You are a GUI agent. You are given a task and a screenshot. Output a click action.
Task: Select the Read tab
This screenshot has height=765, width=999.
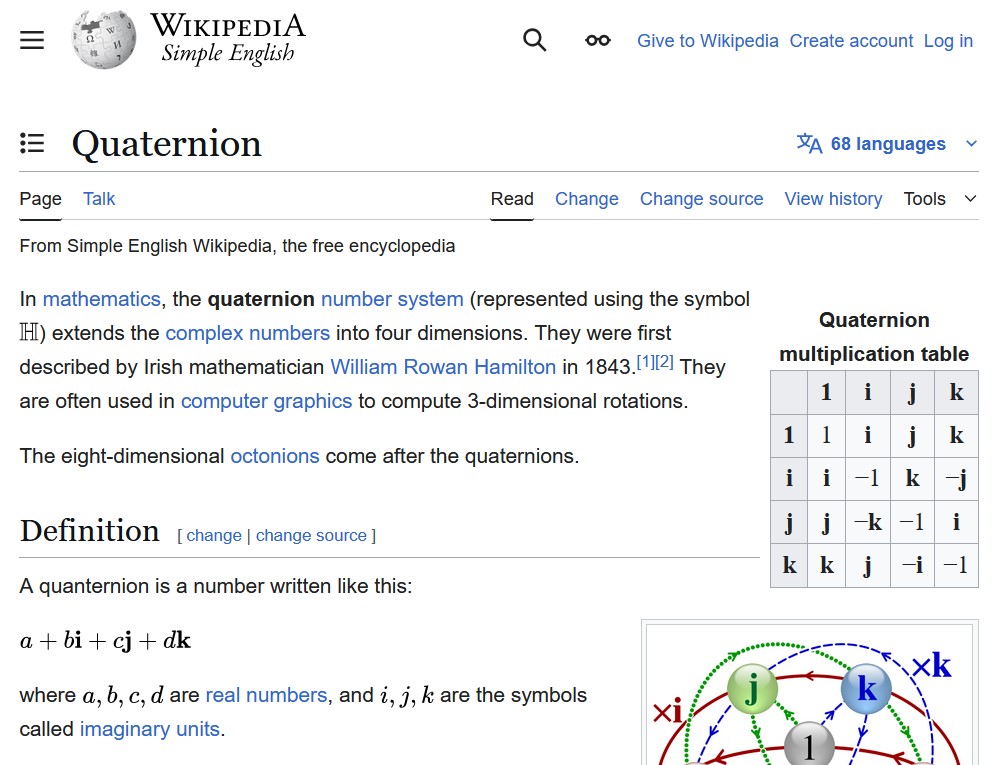(512, 199)
